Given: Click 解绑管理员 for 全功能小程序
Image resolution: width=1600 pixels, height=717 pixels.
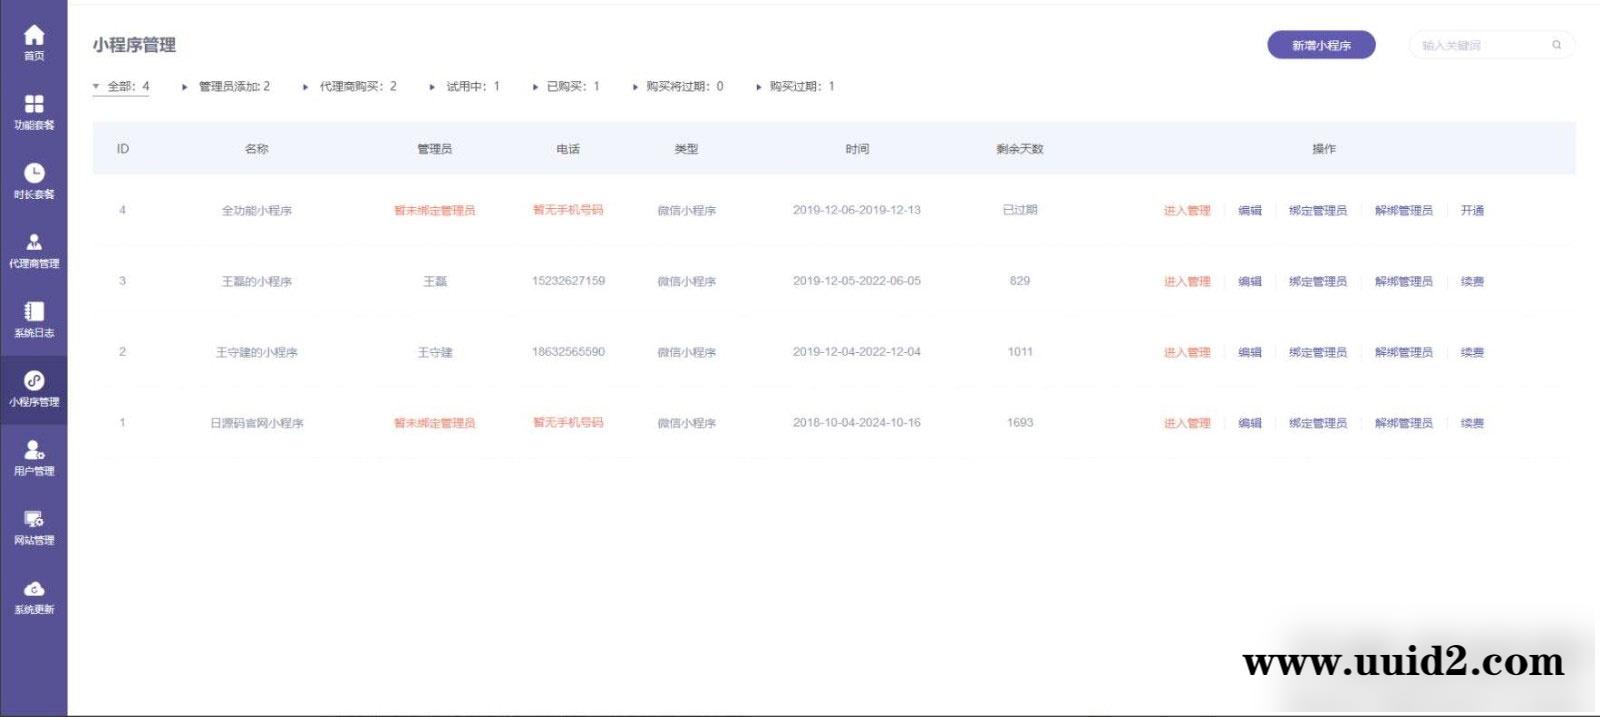Looking at the screenshot, I should pos(1404,211).
